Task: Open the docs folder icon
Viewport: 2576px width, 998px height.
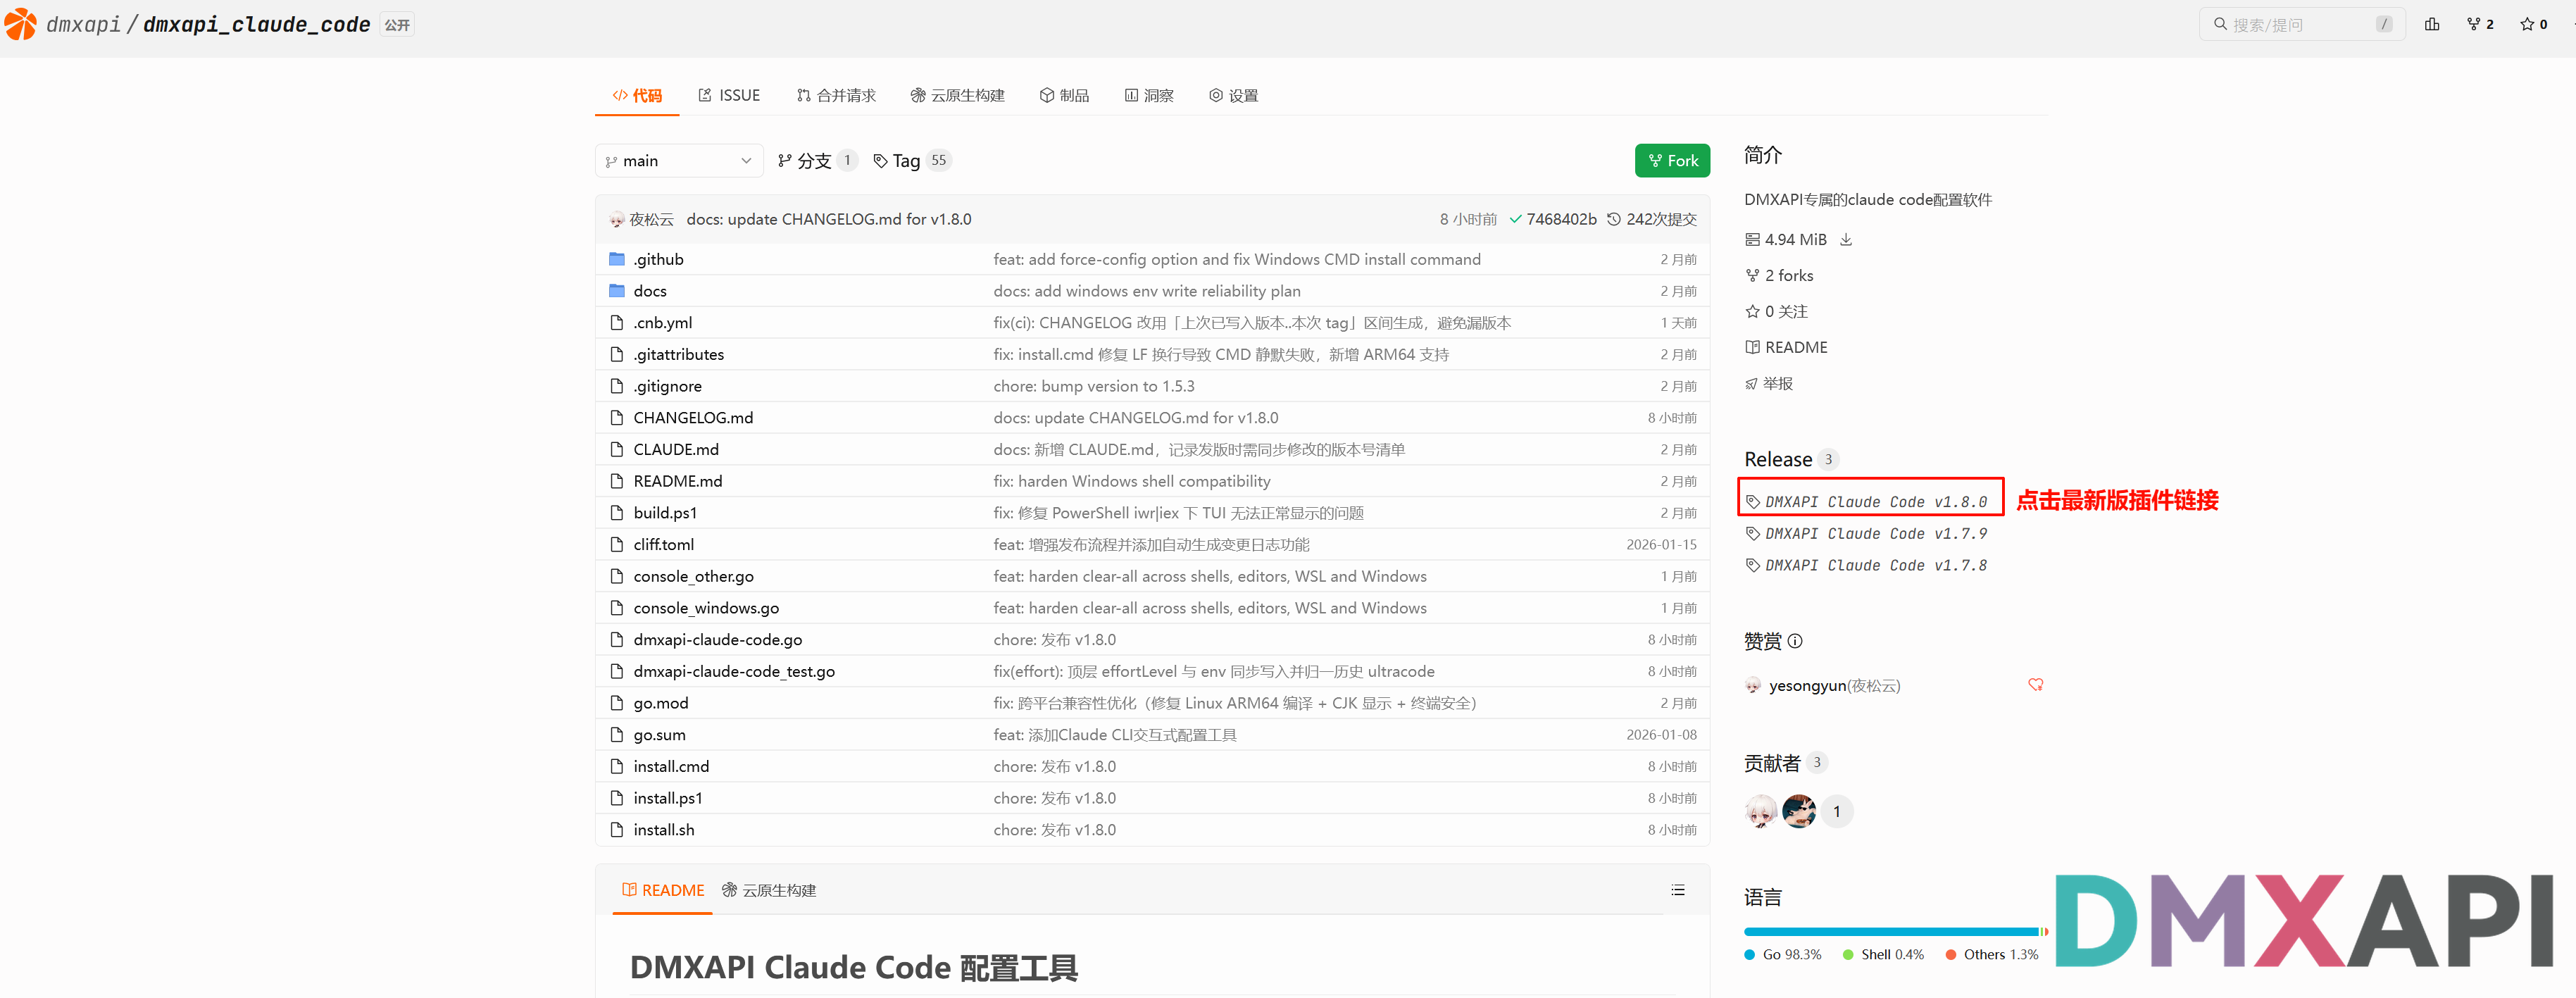Action: tap(617, 291)
